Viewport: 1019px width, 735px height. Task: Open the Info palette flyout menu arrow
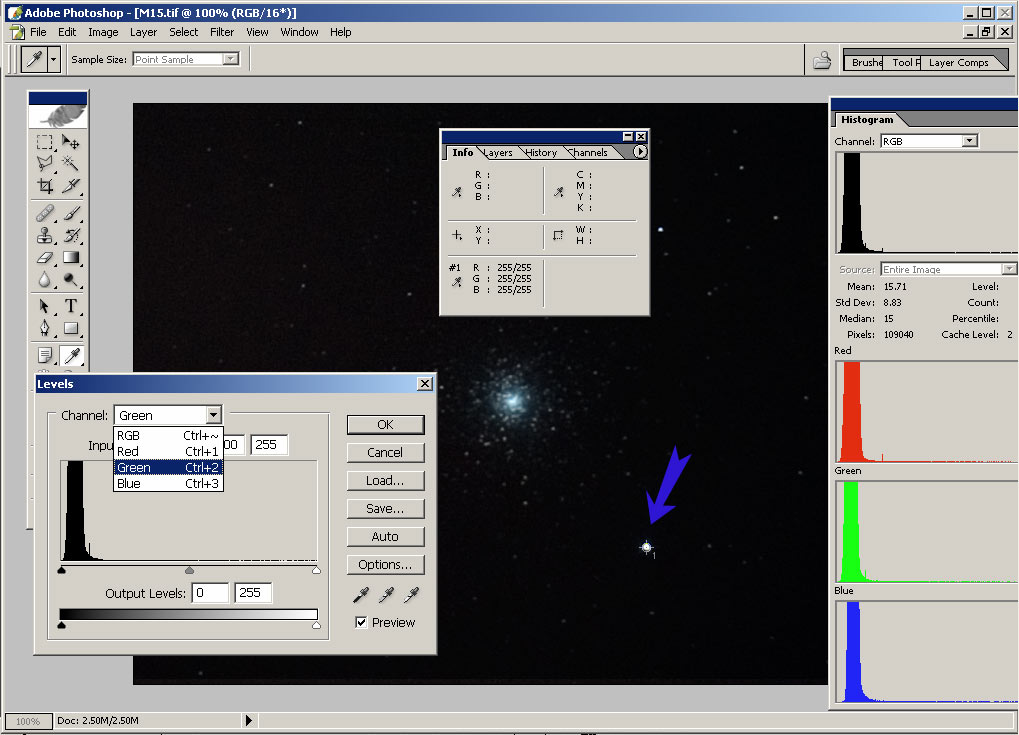tap(640, 152)
